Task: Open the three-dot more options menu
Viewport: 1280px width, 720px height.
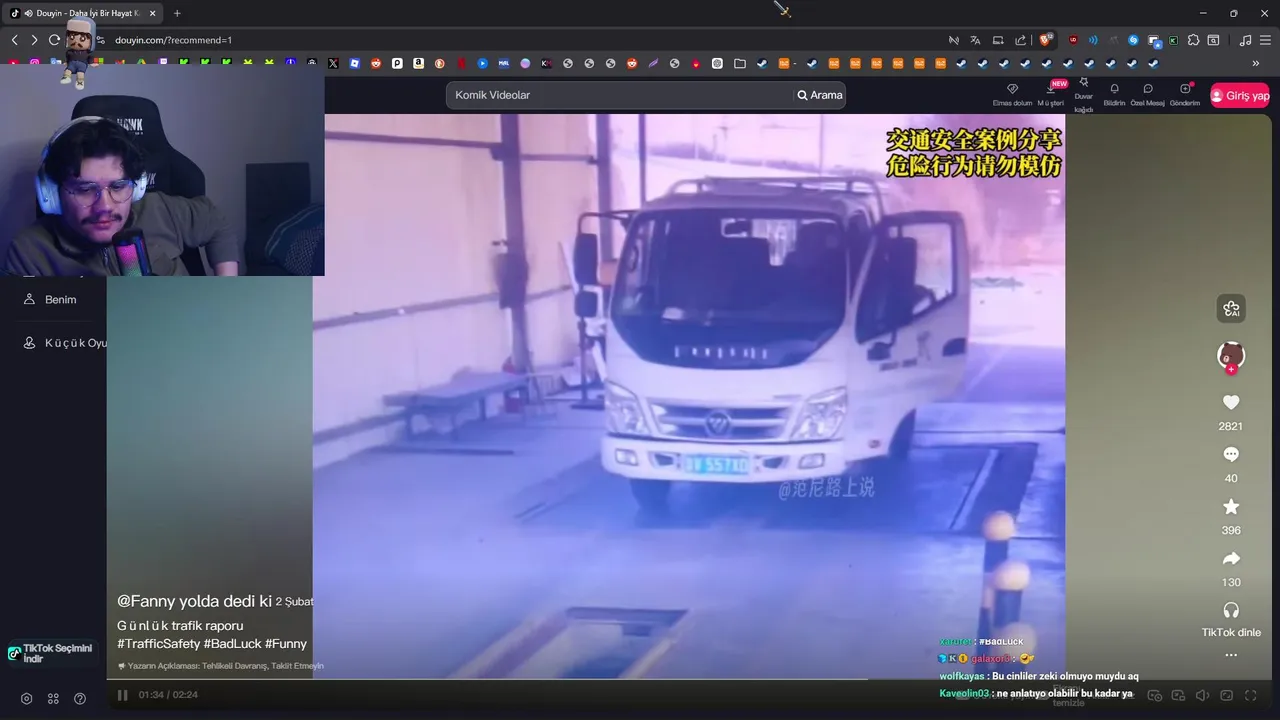Action: 1231,656
